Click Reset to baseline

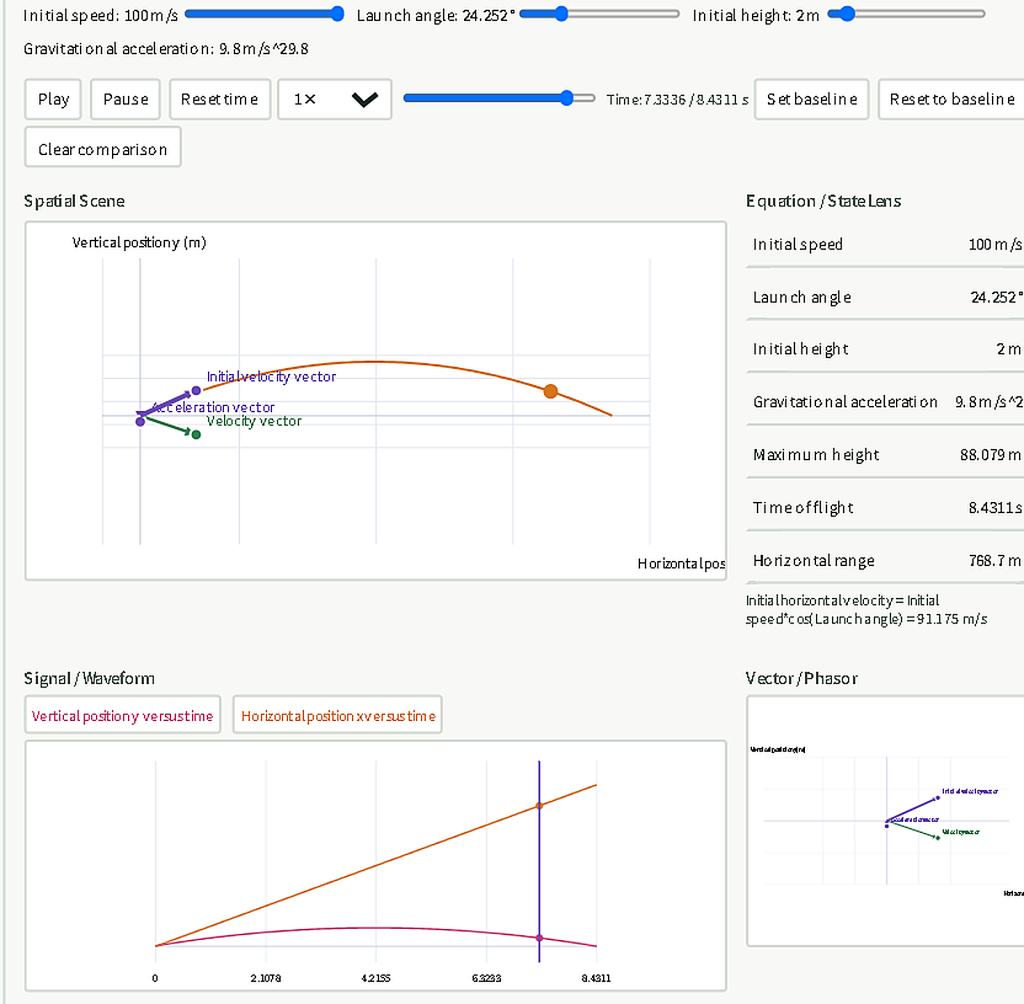click(952, 99)
